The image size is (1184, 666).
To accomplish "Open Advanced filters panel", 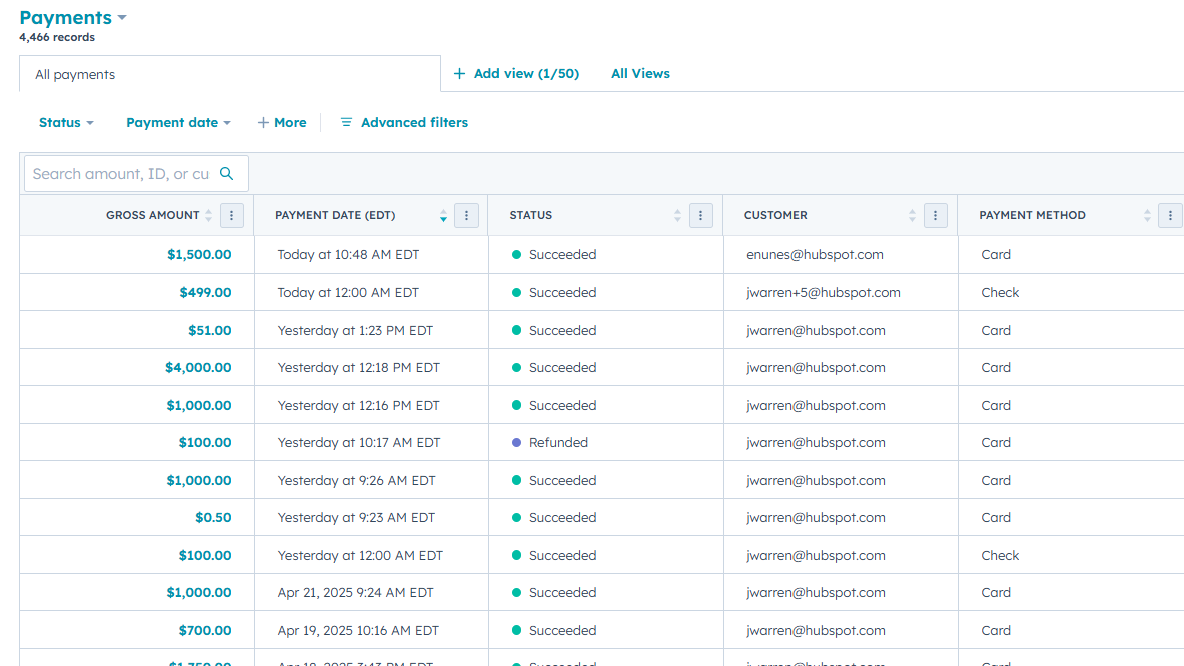I will pyautogui.click(x=404, y=123).
